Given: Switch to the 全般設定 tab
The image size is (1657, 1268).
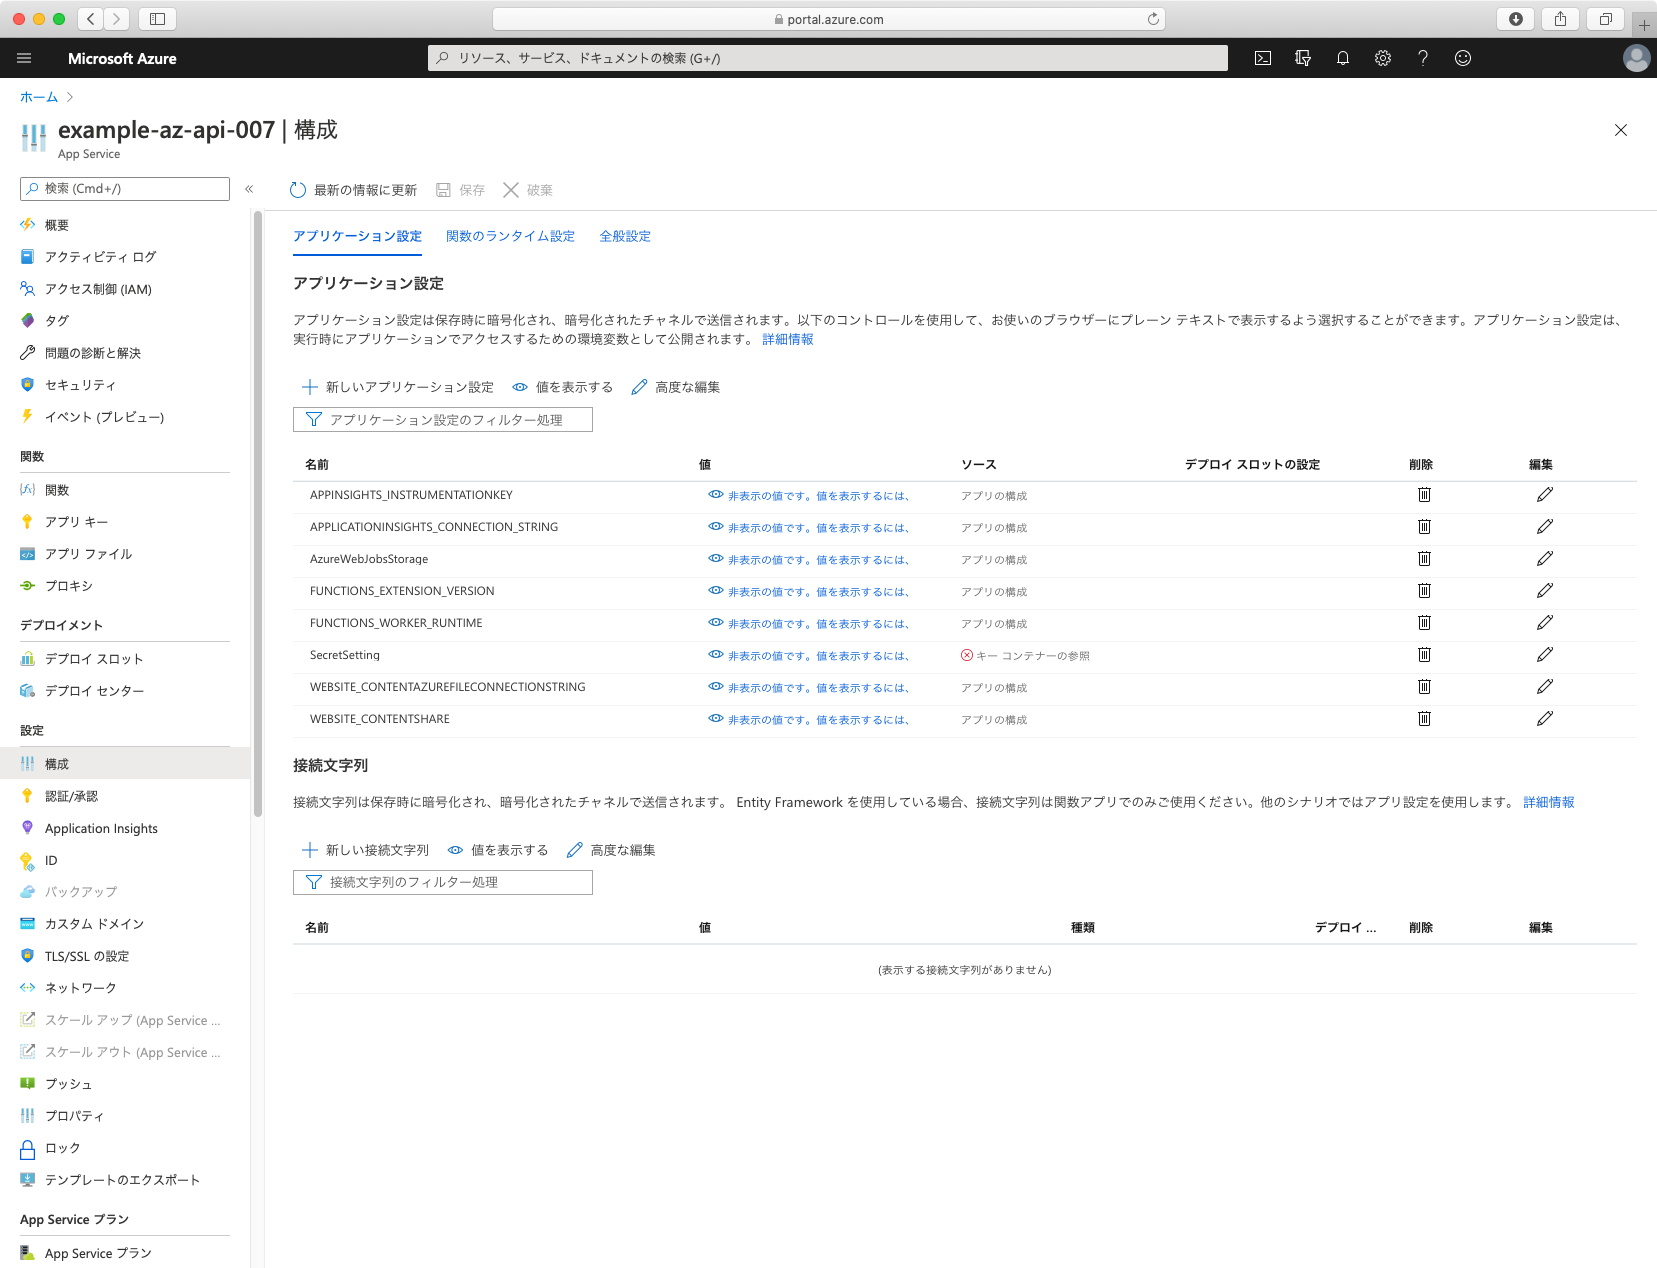Looking at the screenshot, I should (x=625, y=236).
